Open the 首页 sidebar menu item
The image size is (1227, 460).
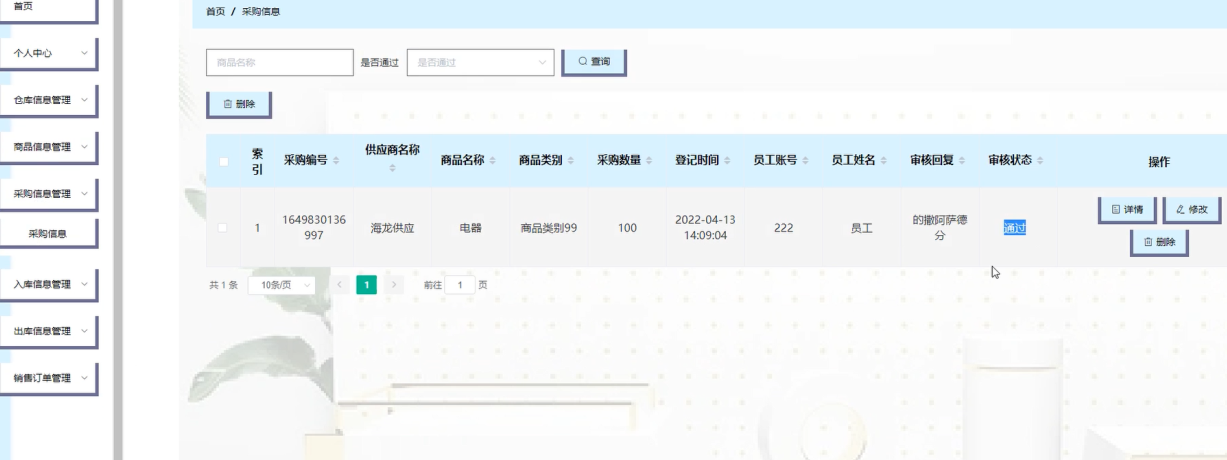[x=48, y=8]
